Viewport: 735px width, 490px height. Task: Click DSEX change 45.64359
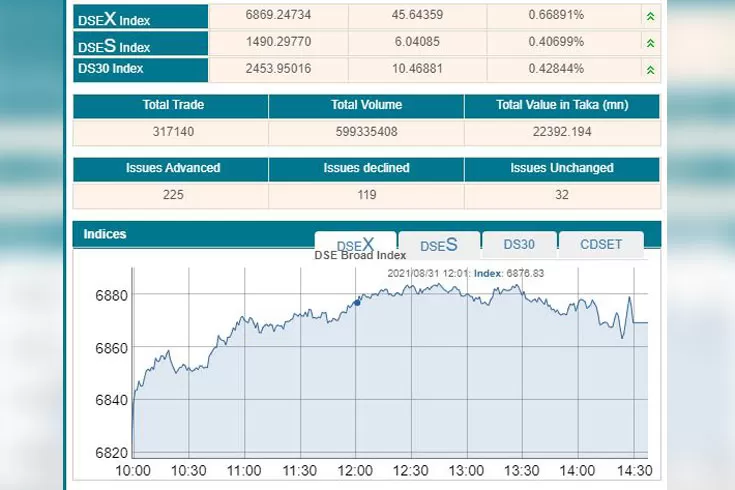click(417, 15)
